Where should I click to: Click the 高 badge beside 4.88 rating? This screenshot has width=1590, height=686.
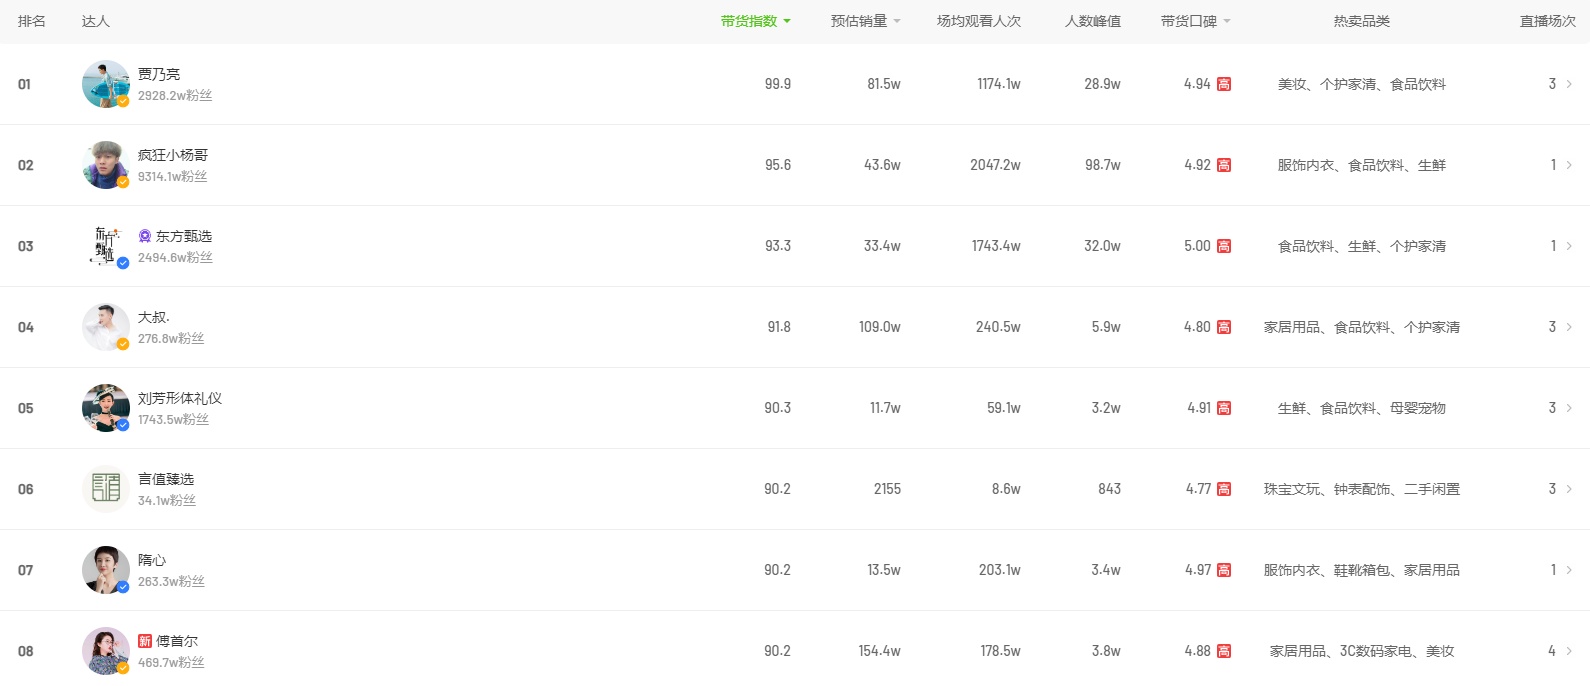[1224, 651]
